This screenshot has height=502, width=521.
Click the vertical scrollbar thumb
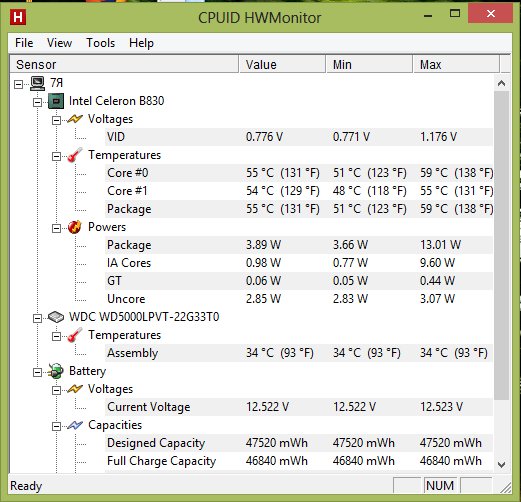[502, 245]
